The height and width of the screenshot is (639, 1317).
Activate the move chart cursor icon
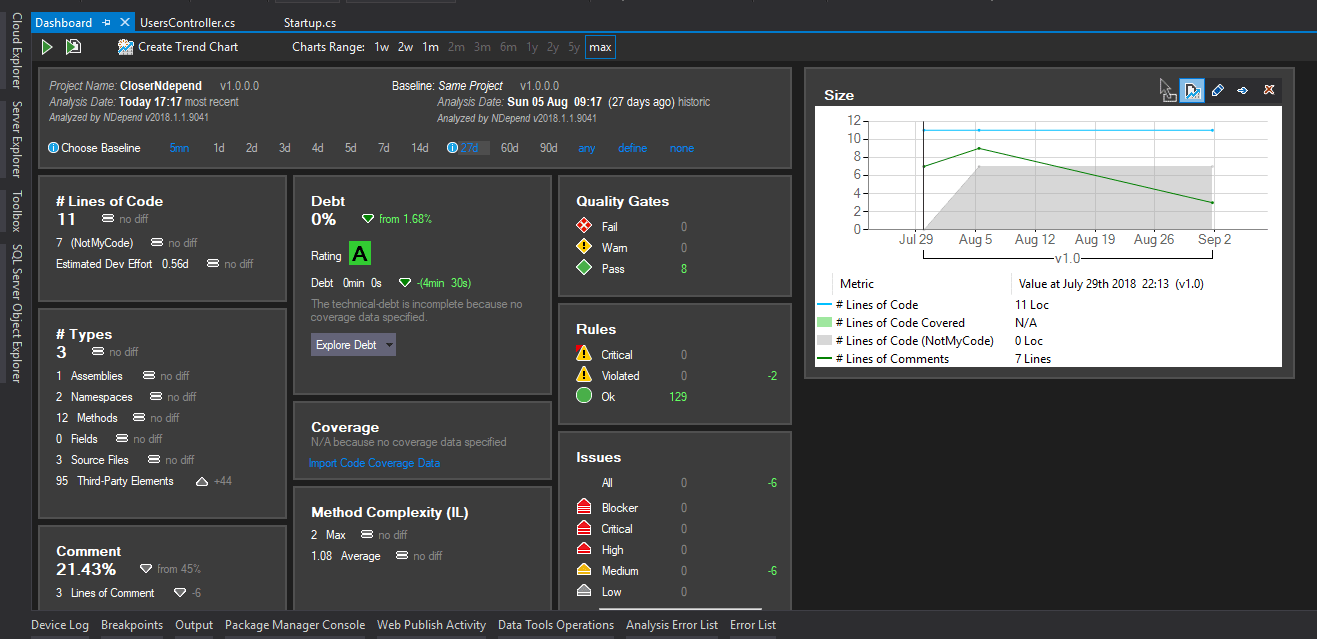(x=1167, y=90)
